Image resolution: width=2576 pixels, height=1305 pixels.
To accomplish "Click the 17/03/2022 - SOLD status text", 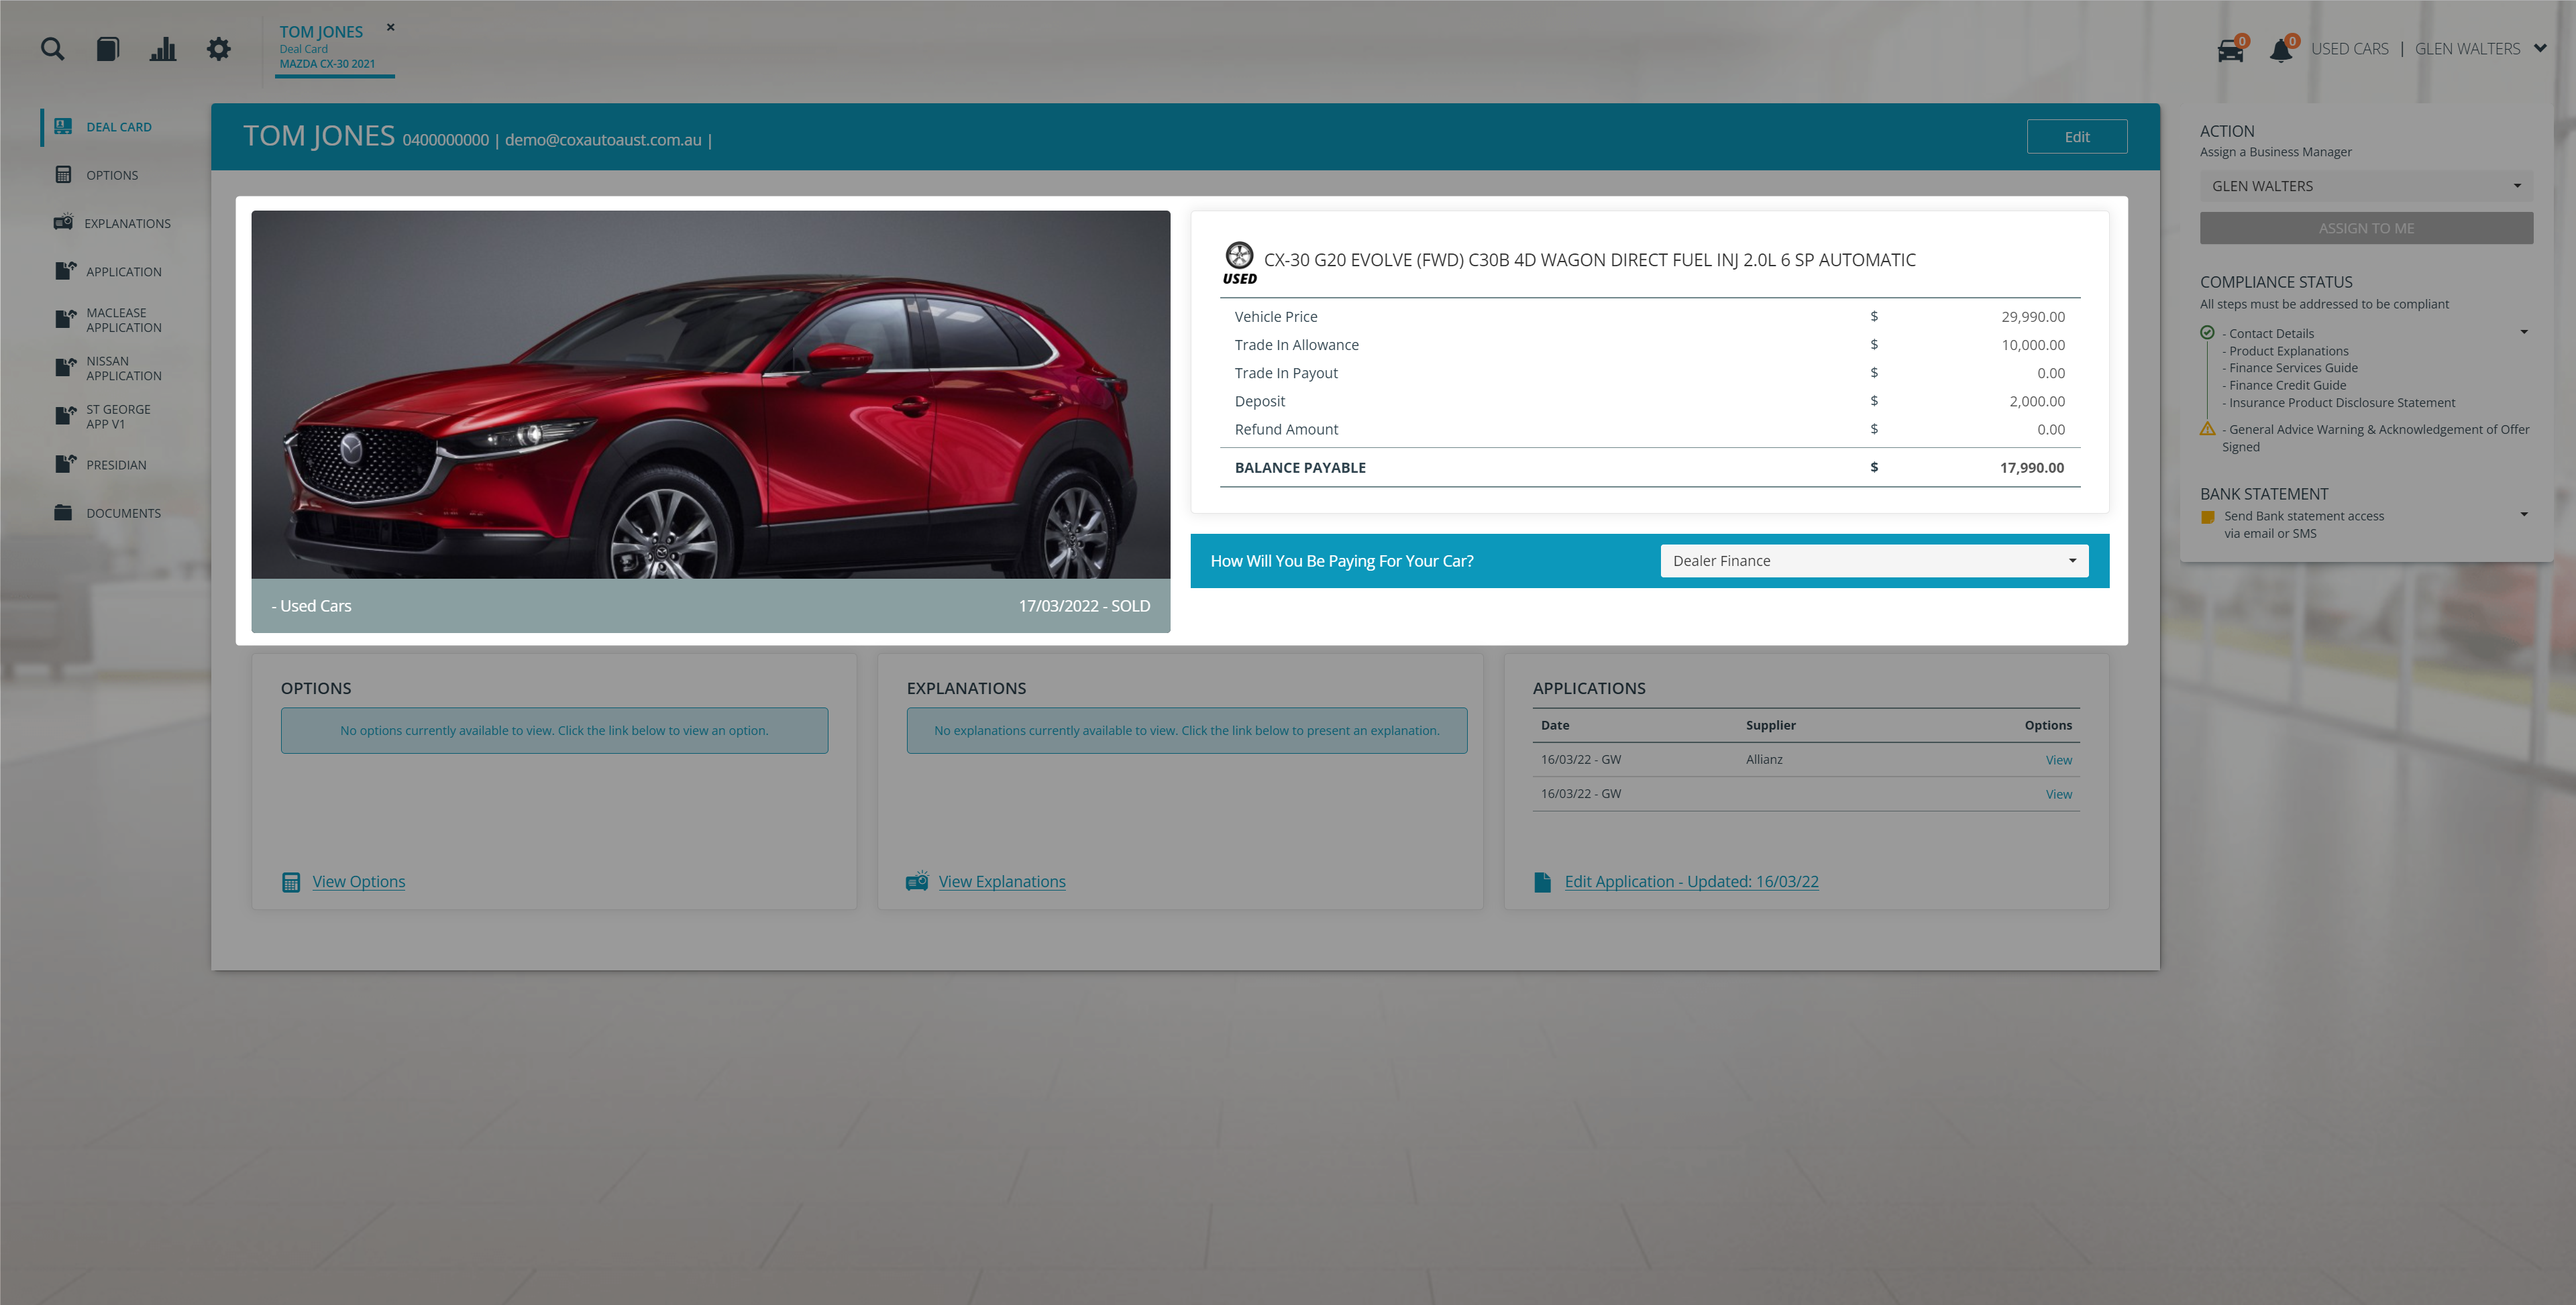I will tap(1084, 606).
